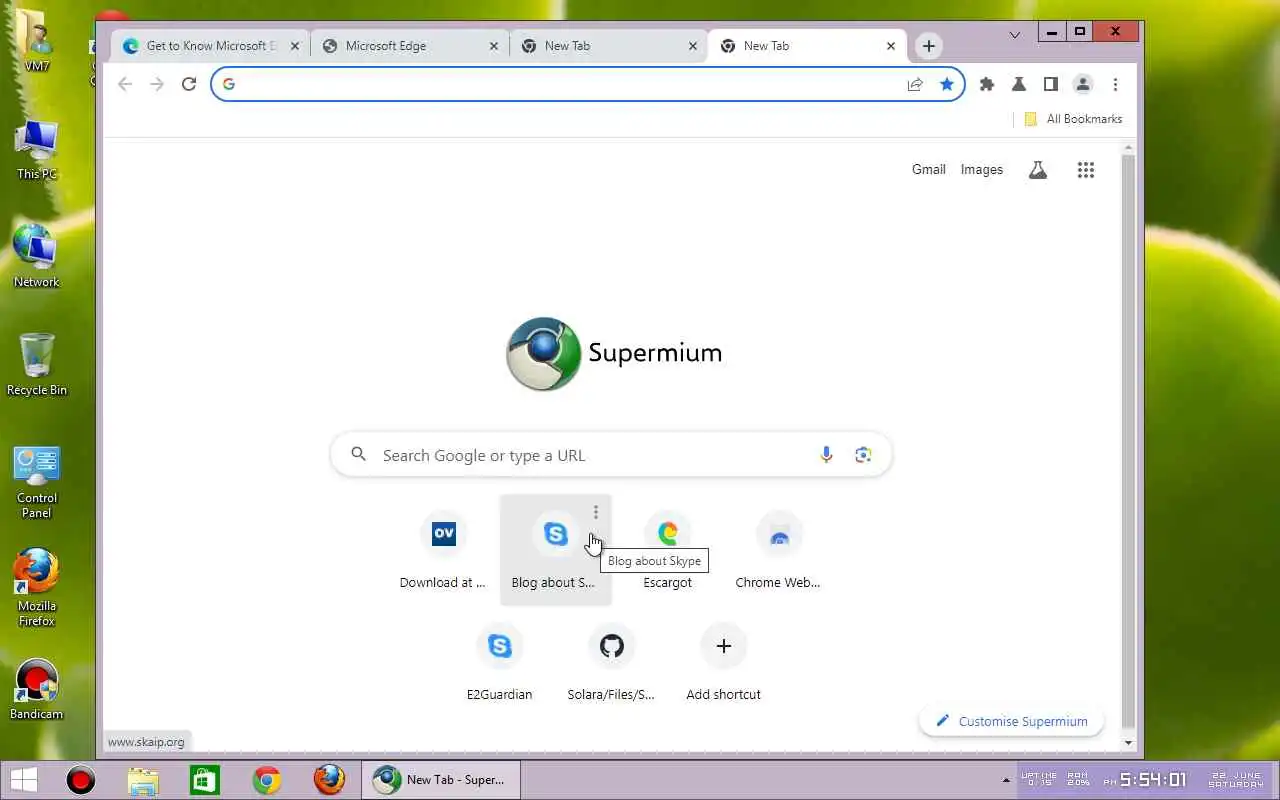Image resolution: width=1280 pixels, height=800 pixels.
Task: Start voice search with microphone icon
Action: [826, 455]
